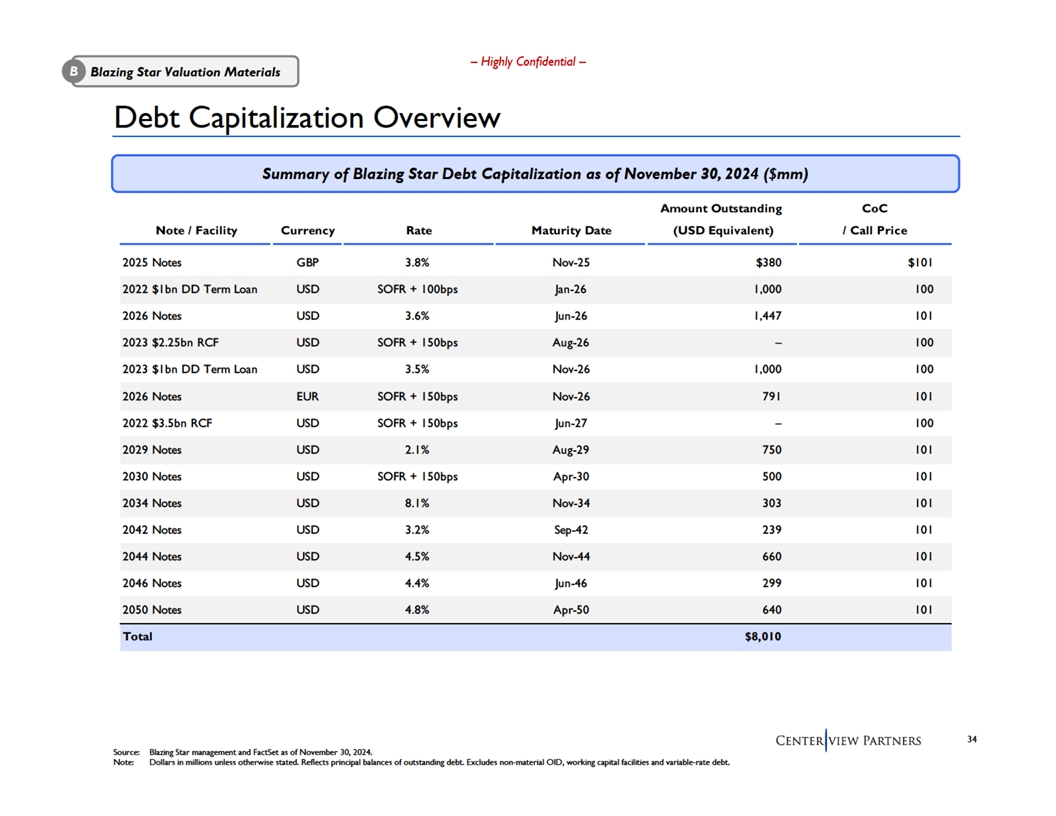Select the Blazing Star Valuation Materials label

(185, 72)
